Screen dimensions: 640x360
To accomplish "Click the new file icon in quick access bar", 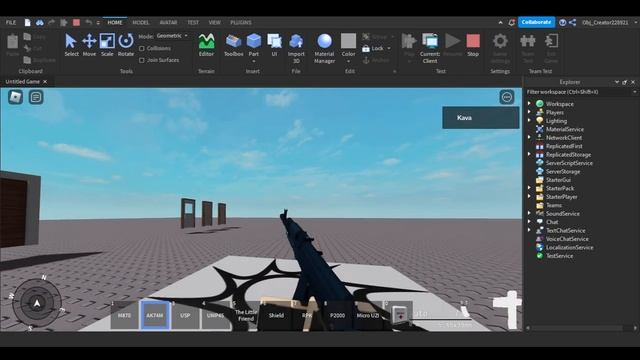I will (27, 22).
